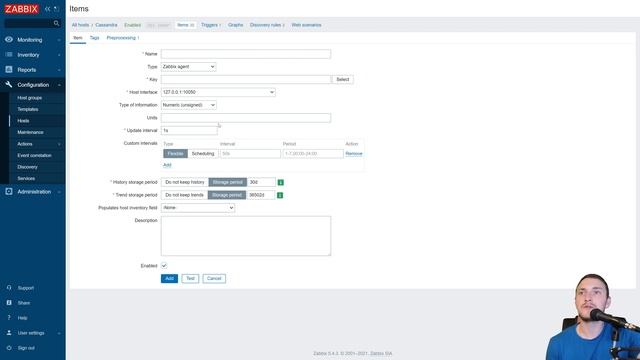The height and width of the screenshot is (360, 640).
Task: Click the Inventory list icon
Action: coord(9,55)
